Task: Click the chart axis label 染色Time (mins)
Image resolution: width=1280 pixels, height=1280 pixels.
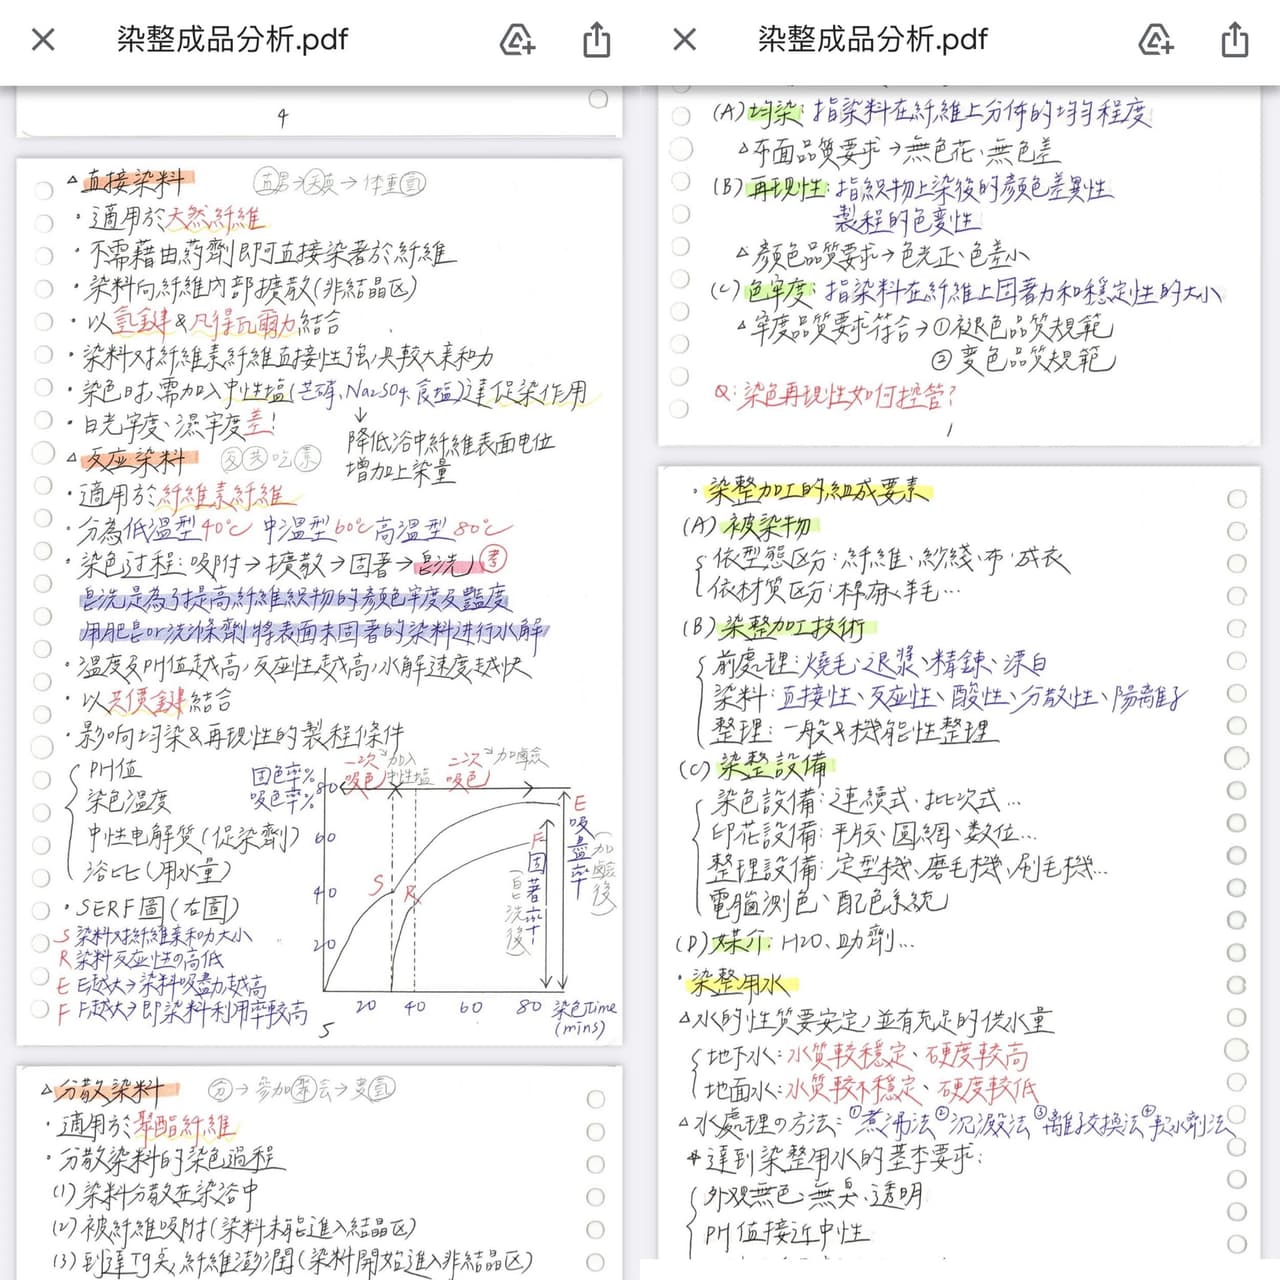Action: [x=584, y=1017]
